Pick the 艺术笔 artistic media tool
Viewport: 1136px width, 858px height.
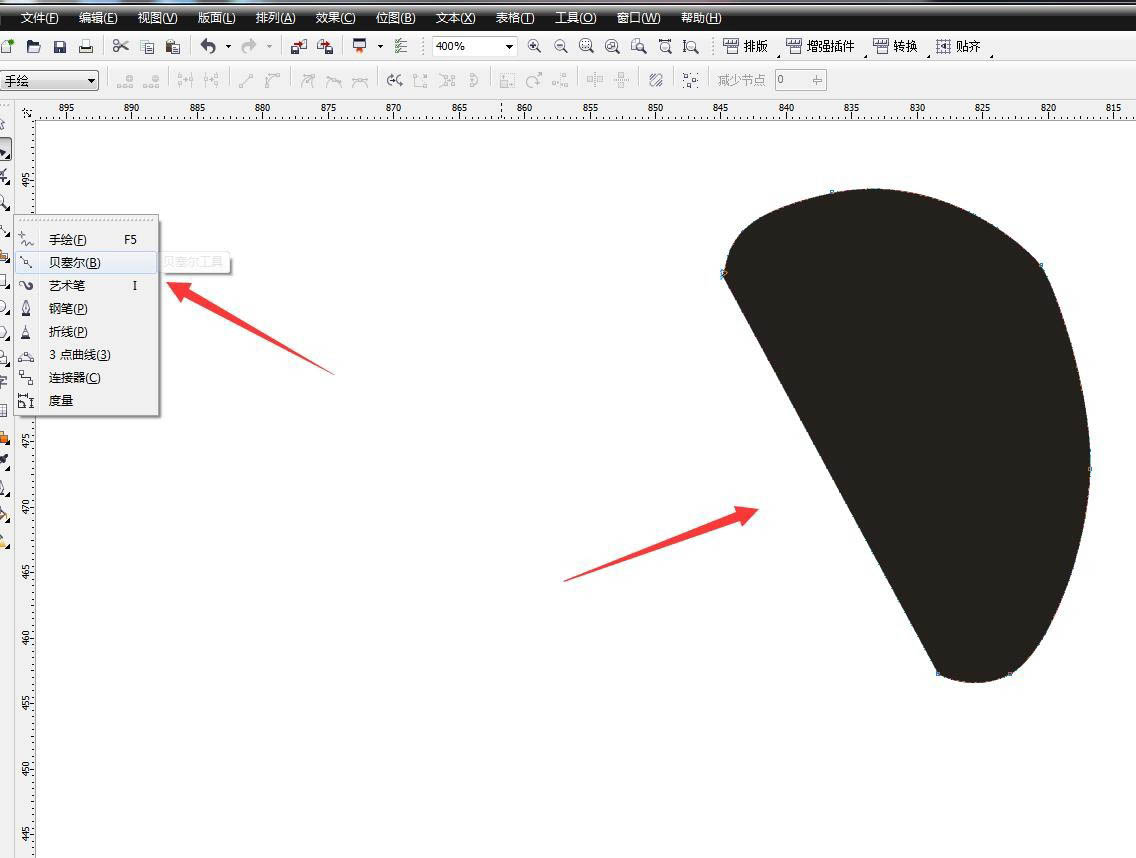pos(66,286)
